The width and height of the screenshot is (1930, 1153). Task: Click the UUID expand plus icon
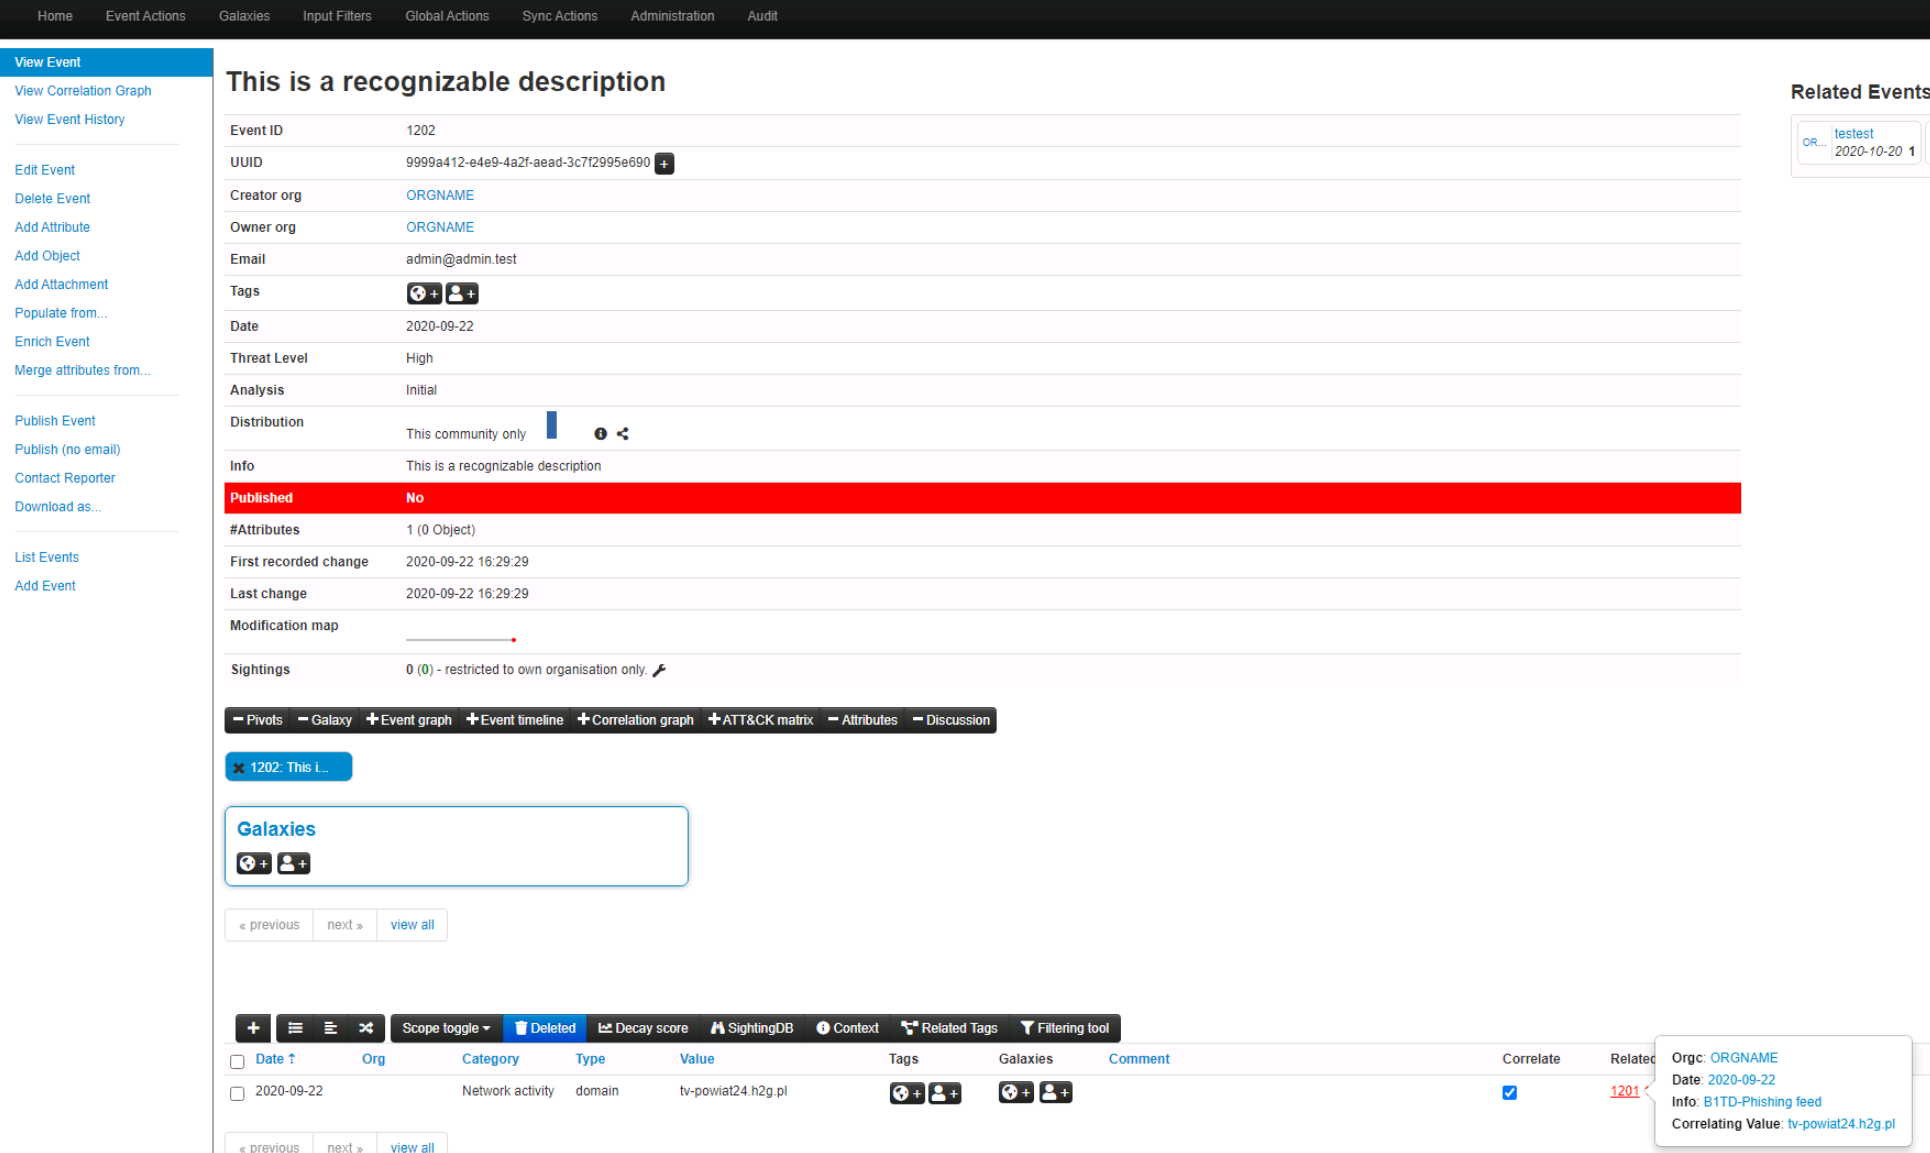click(x=664, y=163)
